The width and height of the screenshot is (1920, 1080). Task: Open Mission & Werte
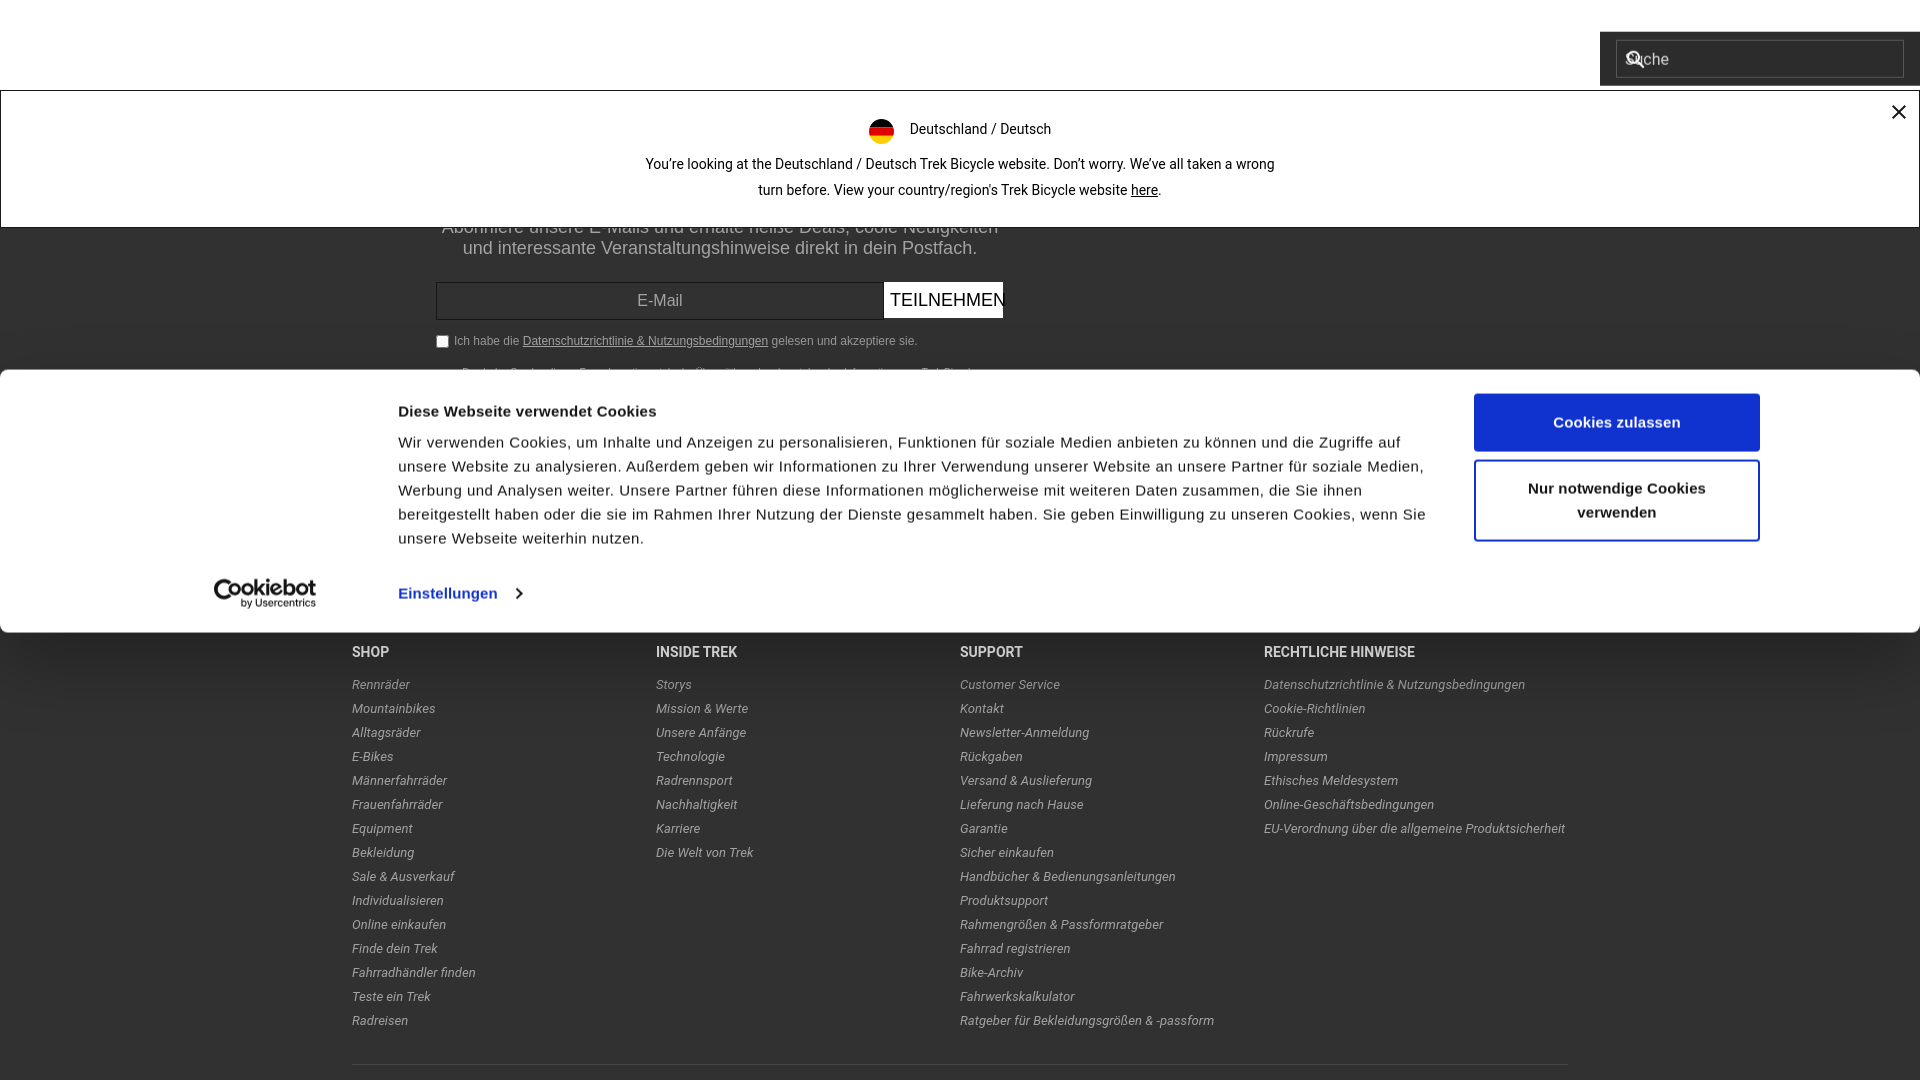[701, 709]
